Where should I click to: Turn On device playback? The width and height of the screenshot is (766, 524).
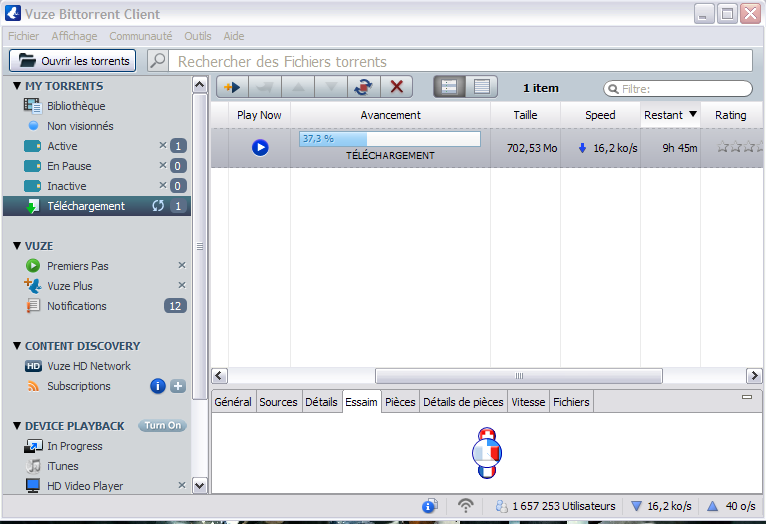[163, 425]
